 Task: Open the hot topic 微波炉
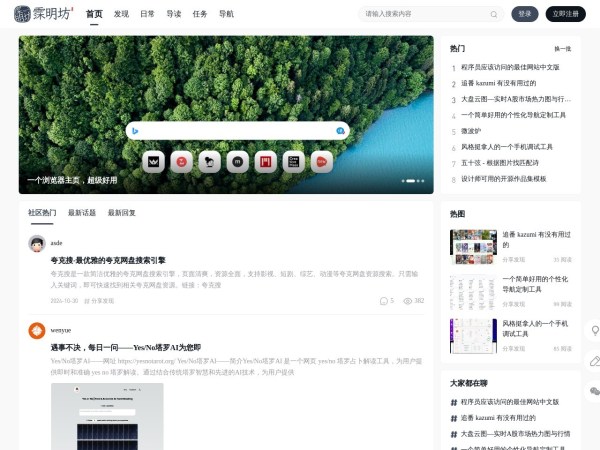[x=471, y=131]
